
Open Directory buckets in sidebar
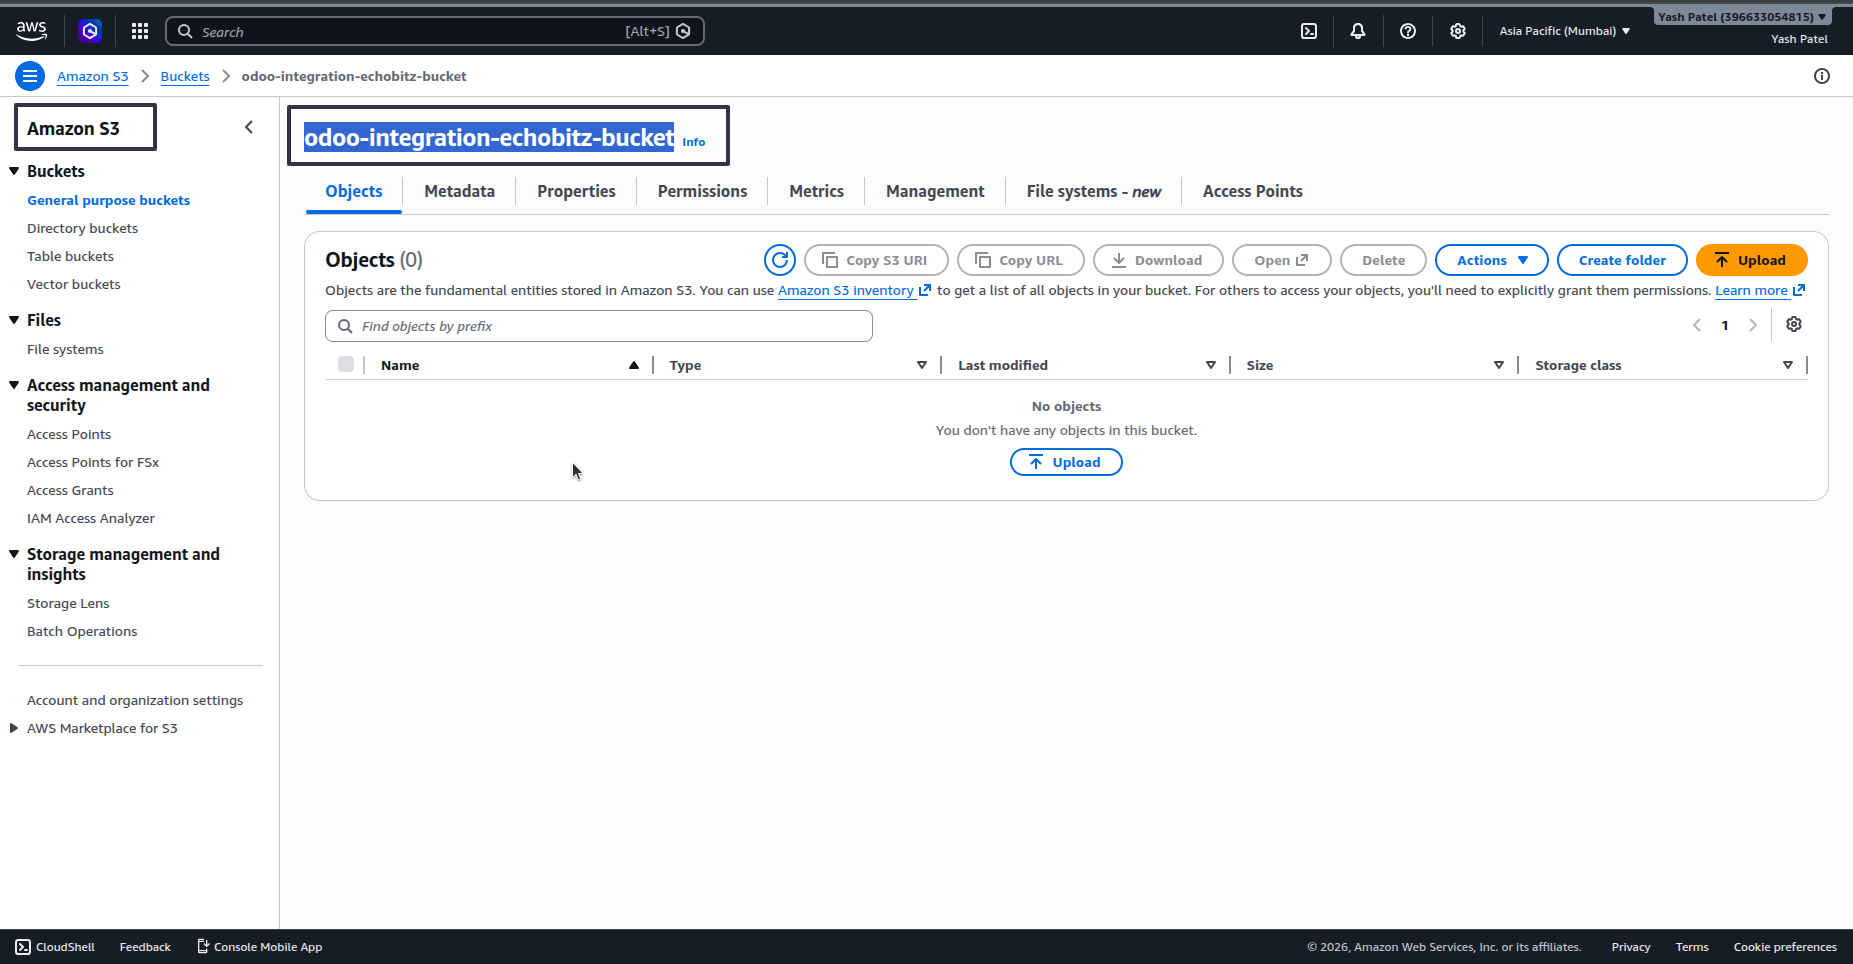82,228
